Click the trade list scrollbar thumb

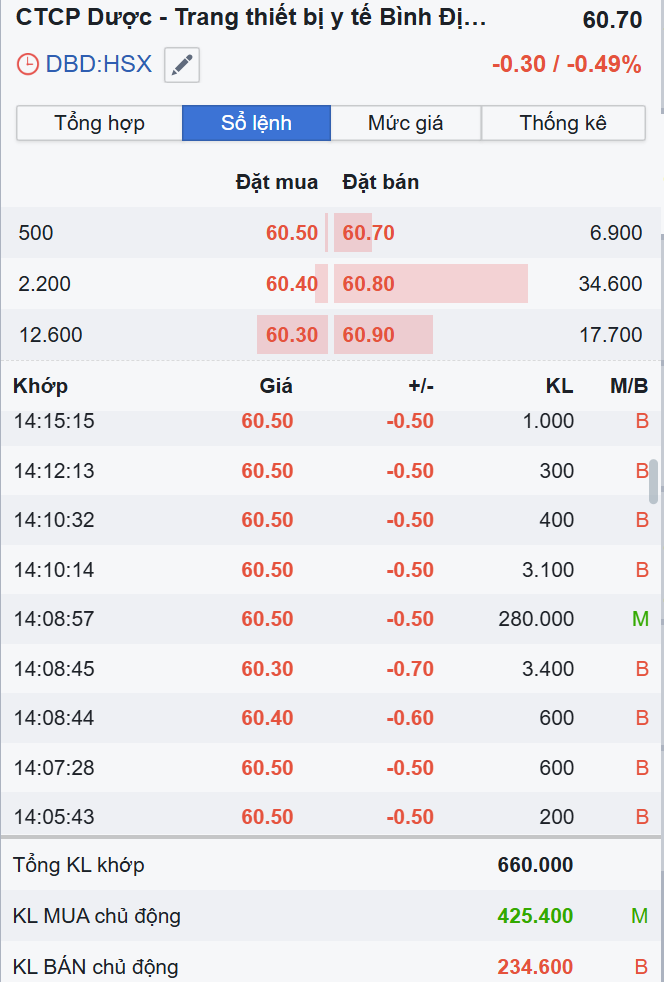[654, 482]
